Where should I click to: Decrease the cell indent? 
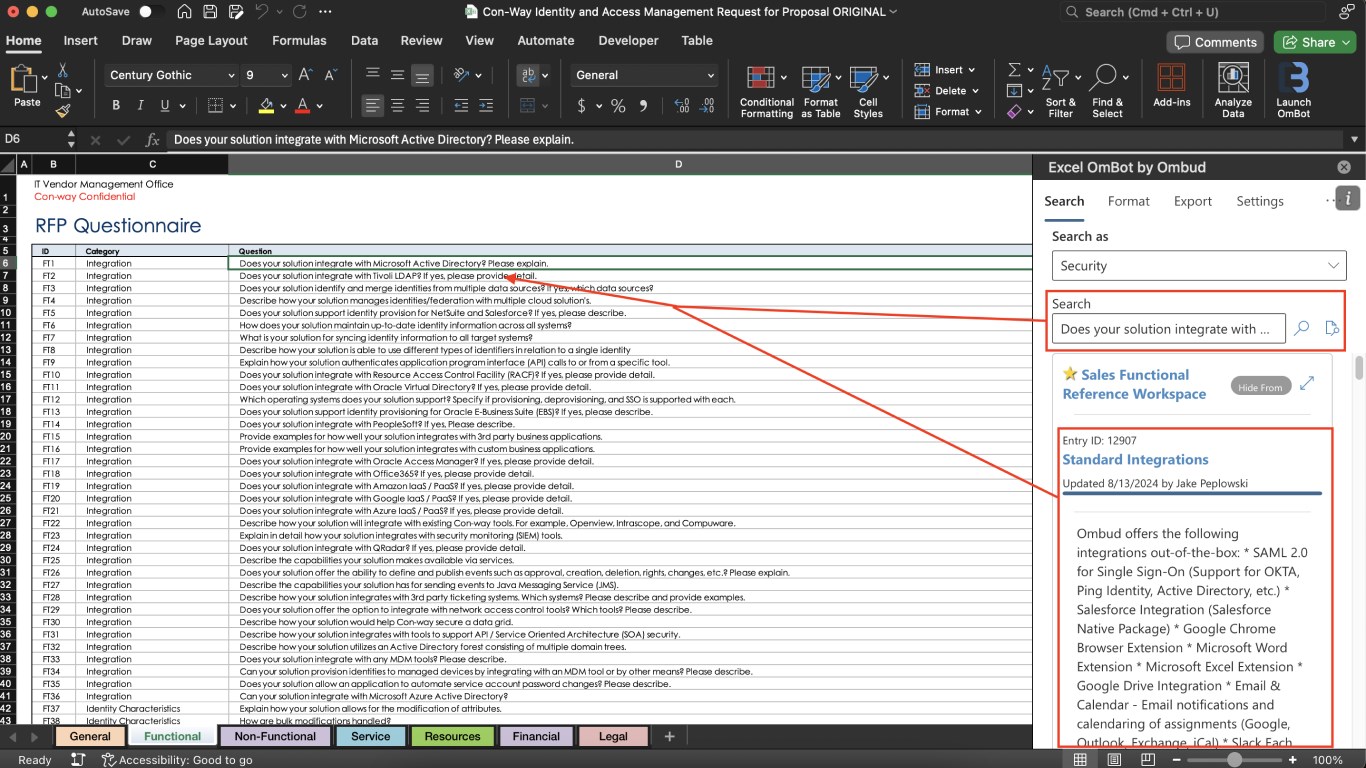pyautogui.click(x=461, y=106)
